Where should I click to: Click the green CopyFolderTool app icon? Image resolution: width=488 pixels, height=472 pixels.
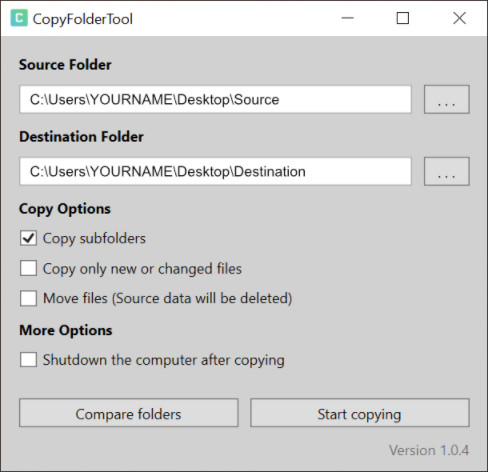tap(19, 18)
